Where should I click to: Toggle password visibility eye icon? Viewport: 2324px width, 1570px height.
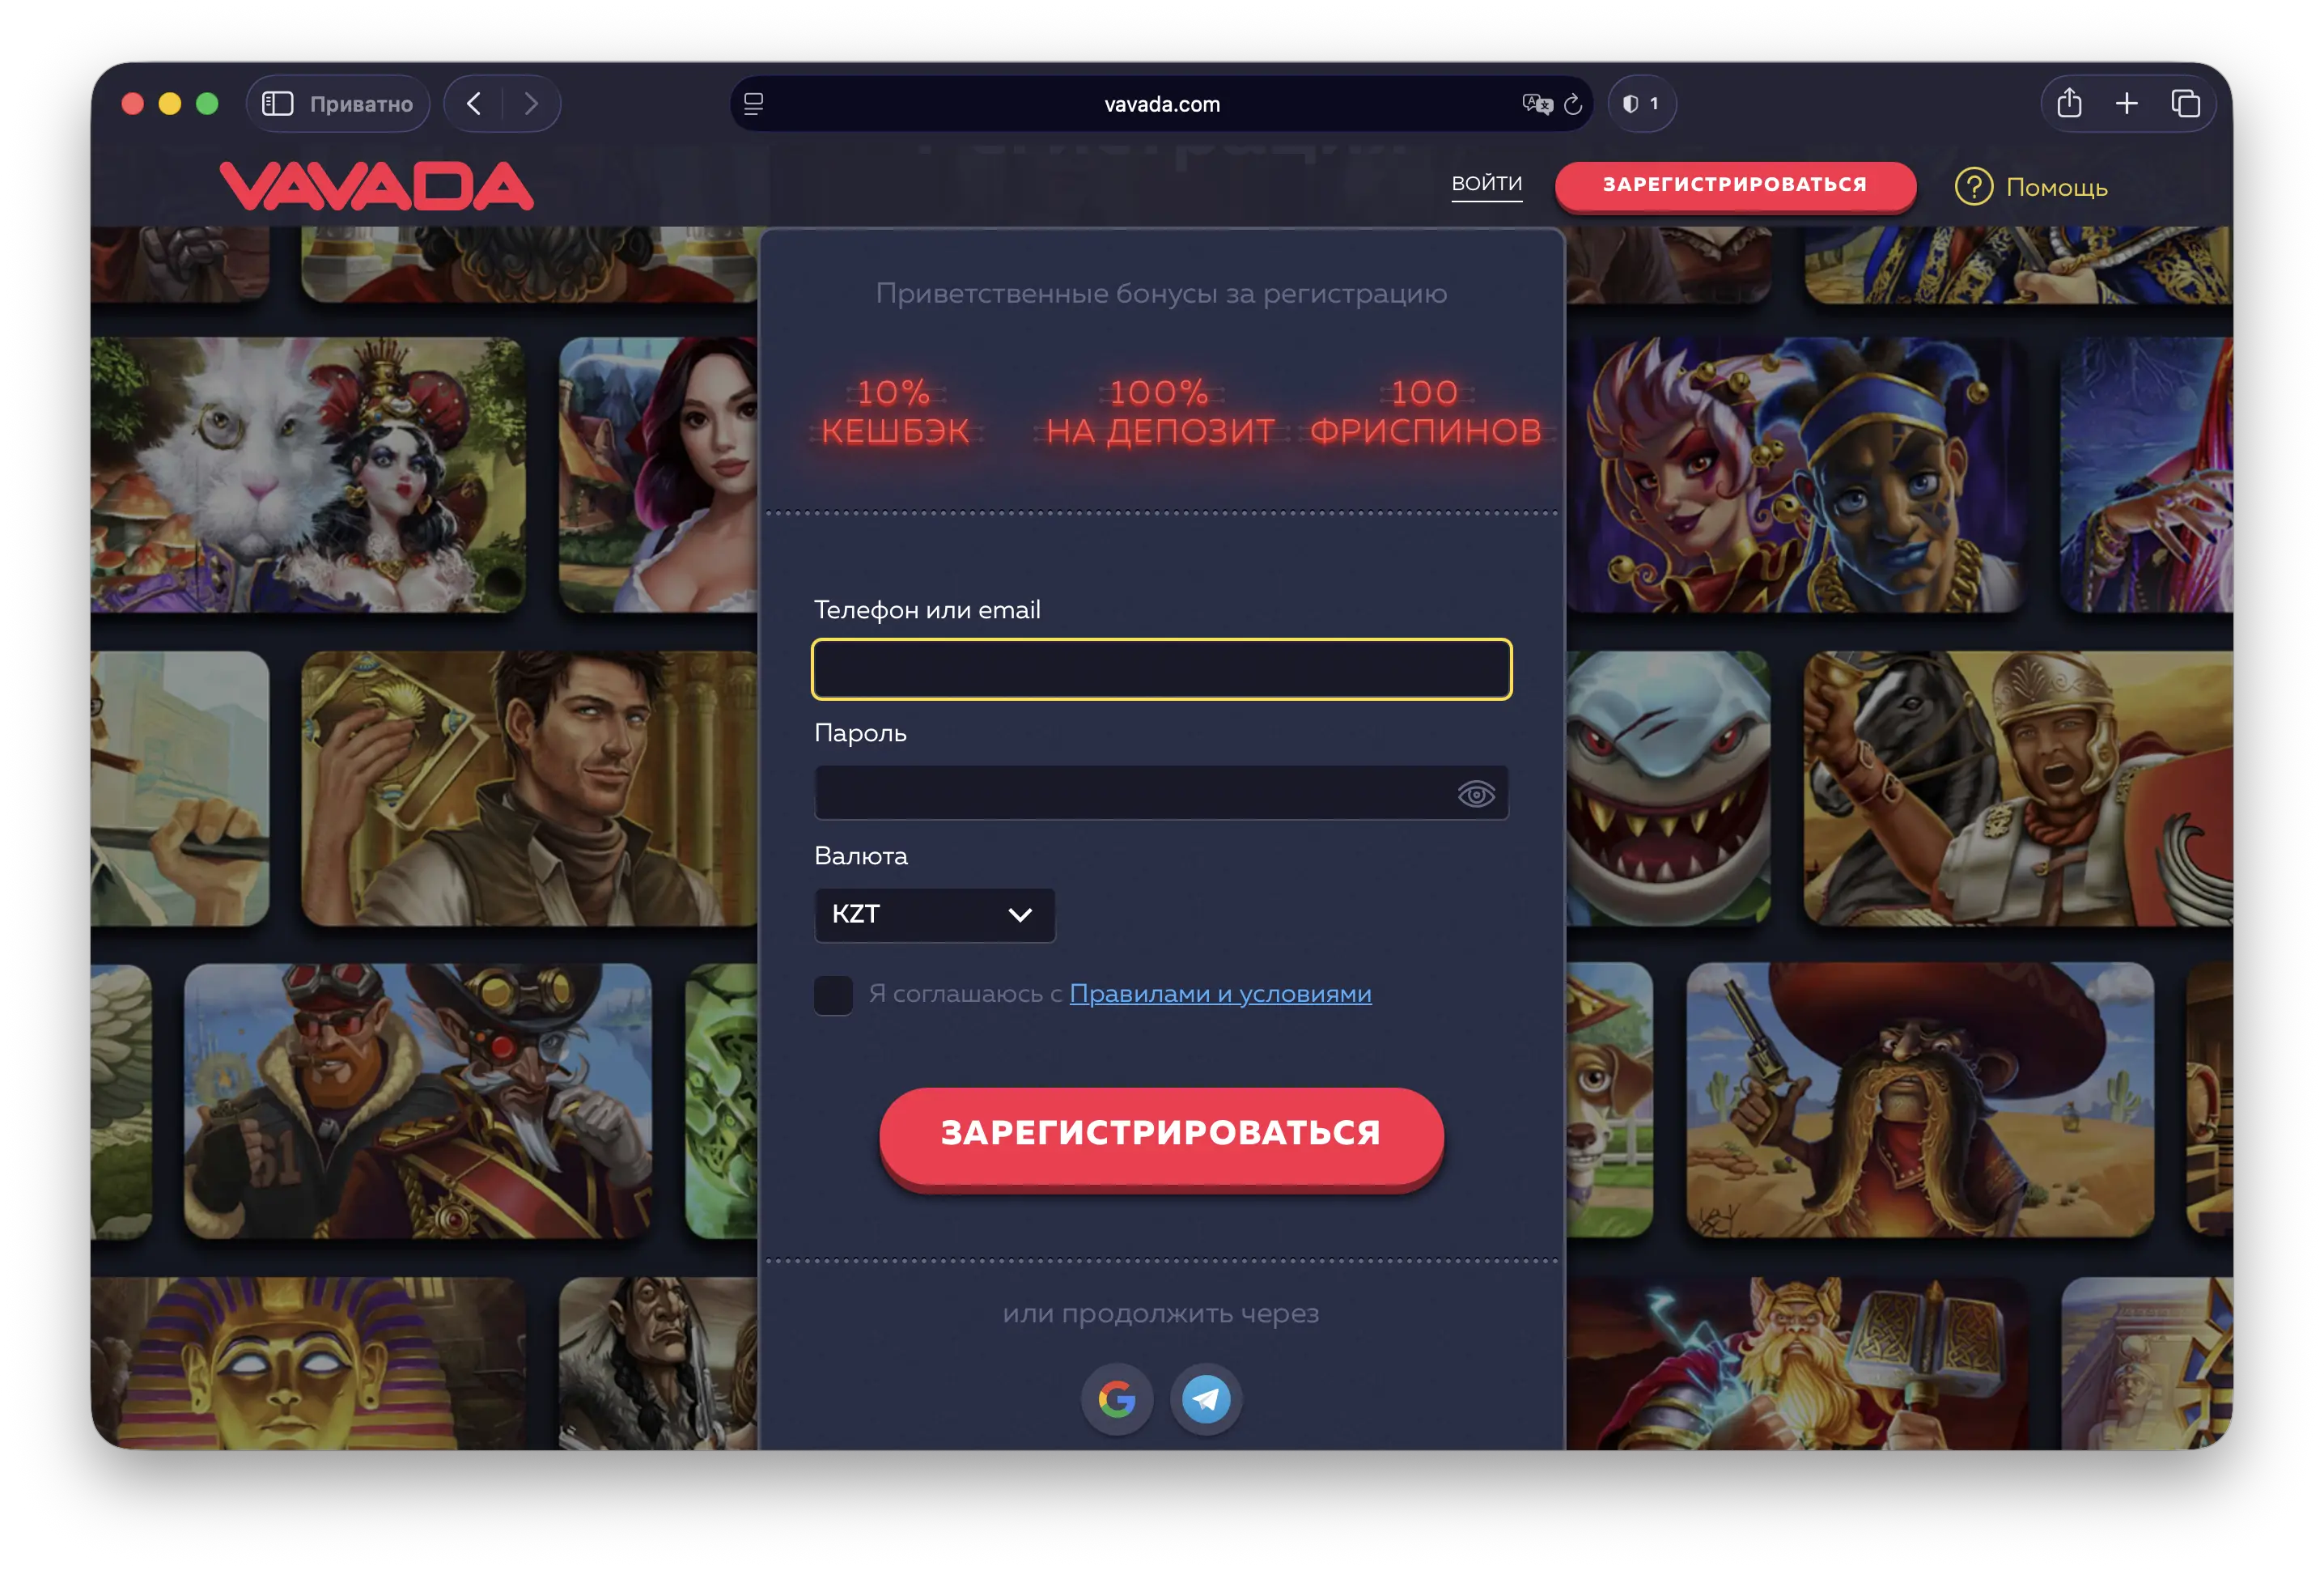(1475, 794)
